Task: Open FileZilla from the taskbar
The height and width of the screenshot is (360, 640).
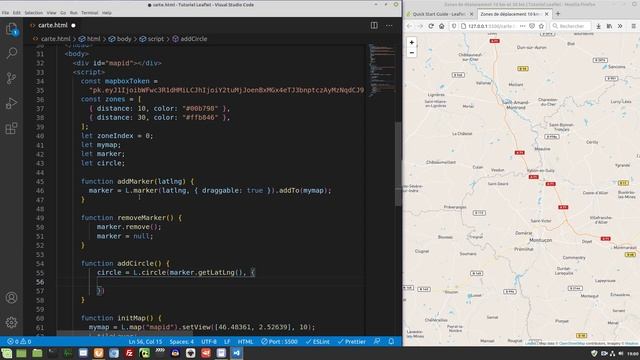Action: [129, 353]
